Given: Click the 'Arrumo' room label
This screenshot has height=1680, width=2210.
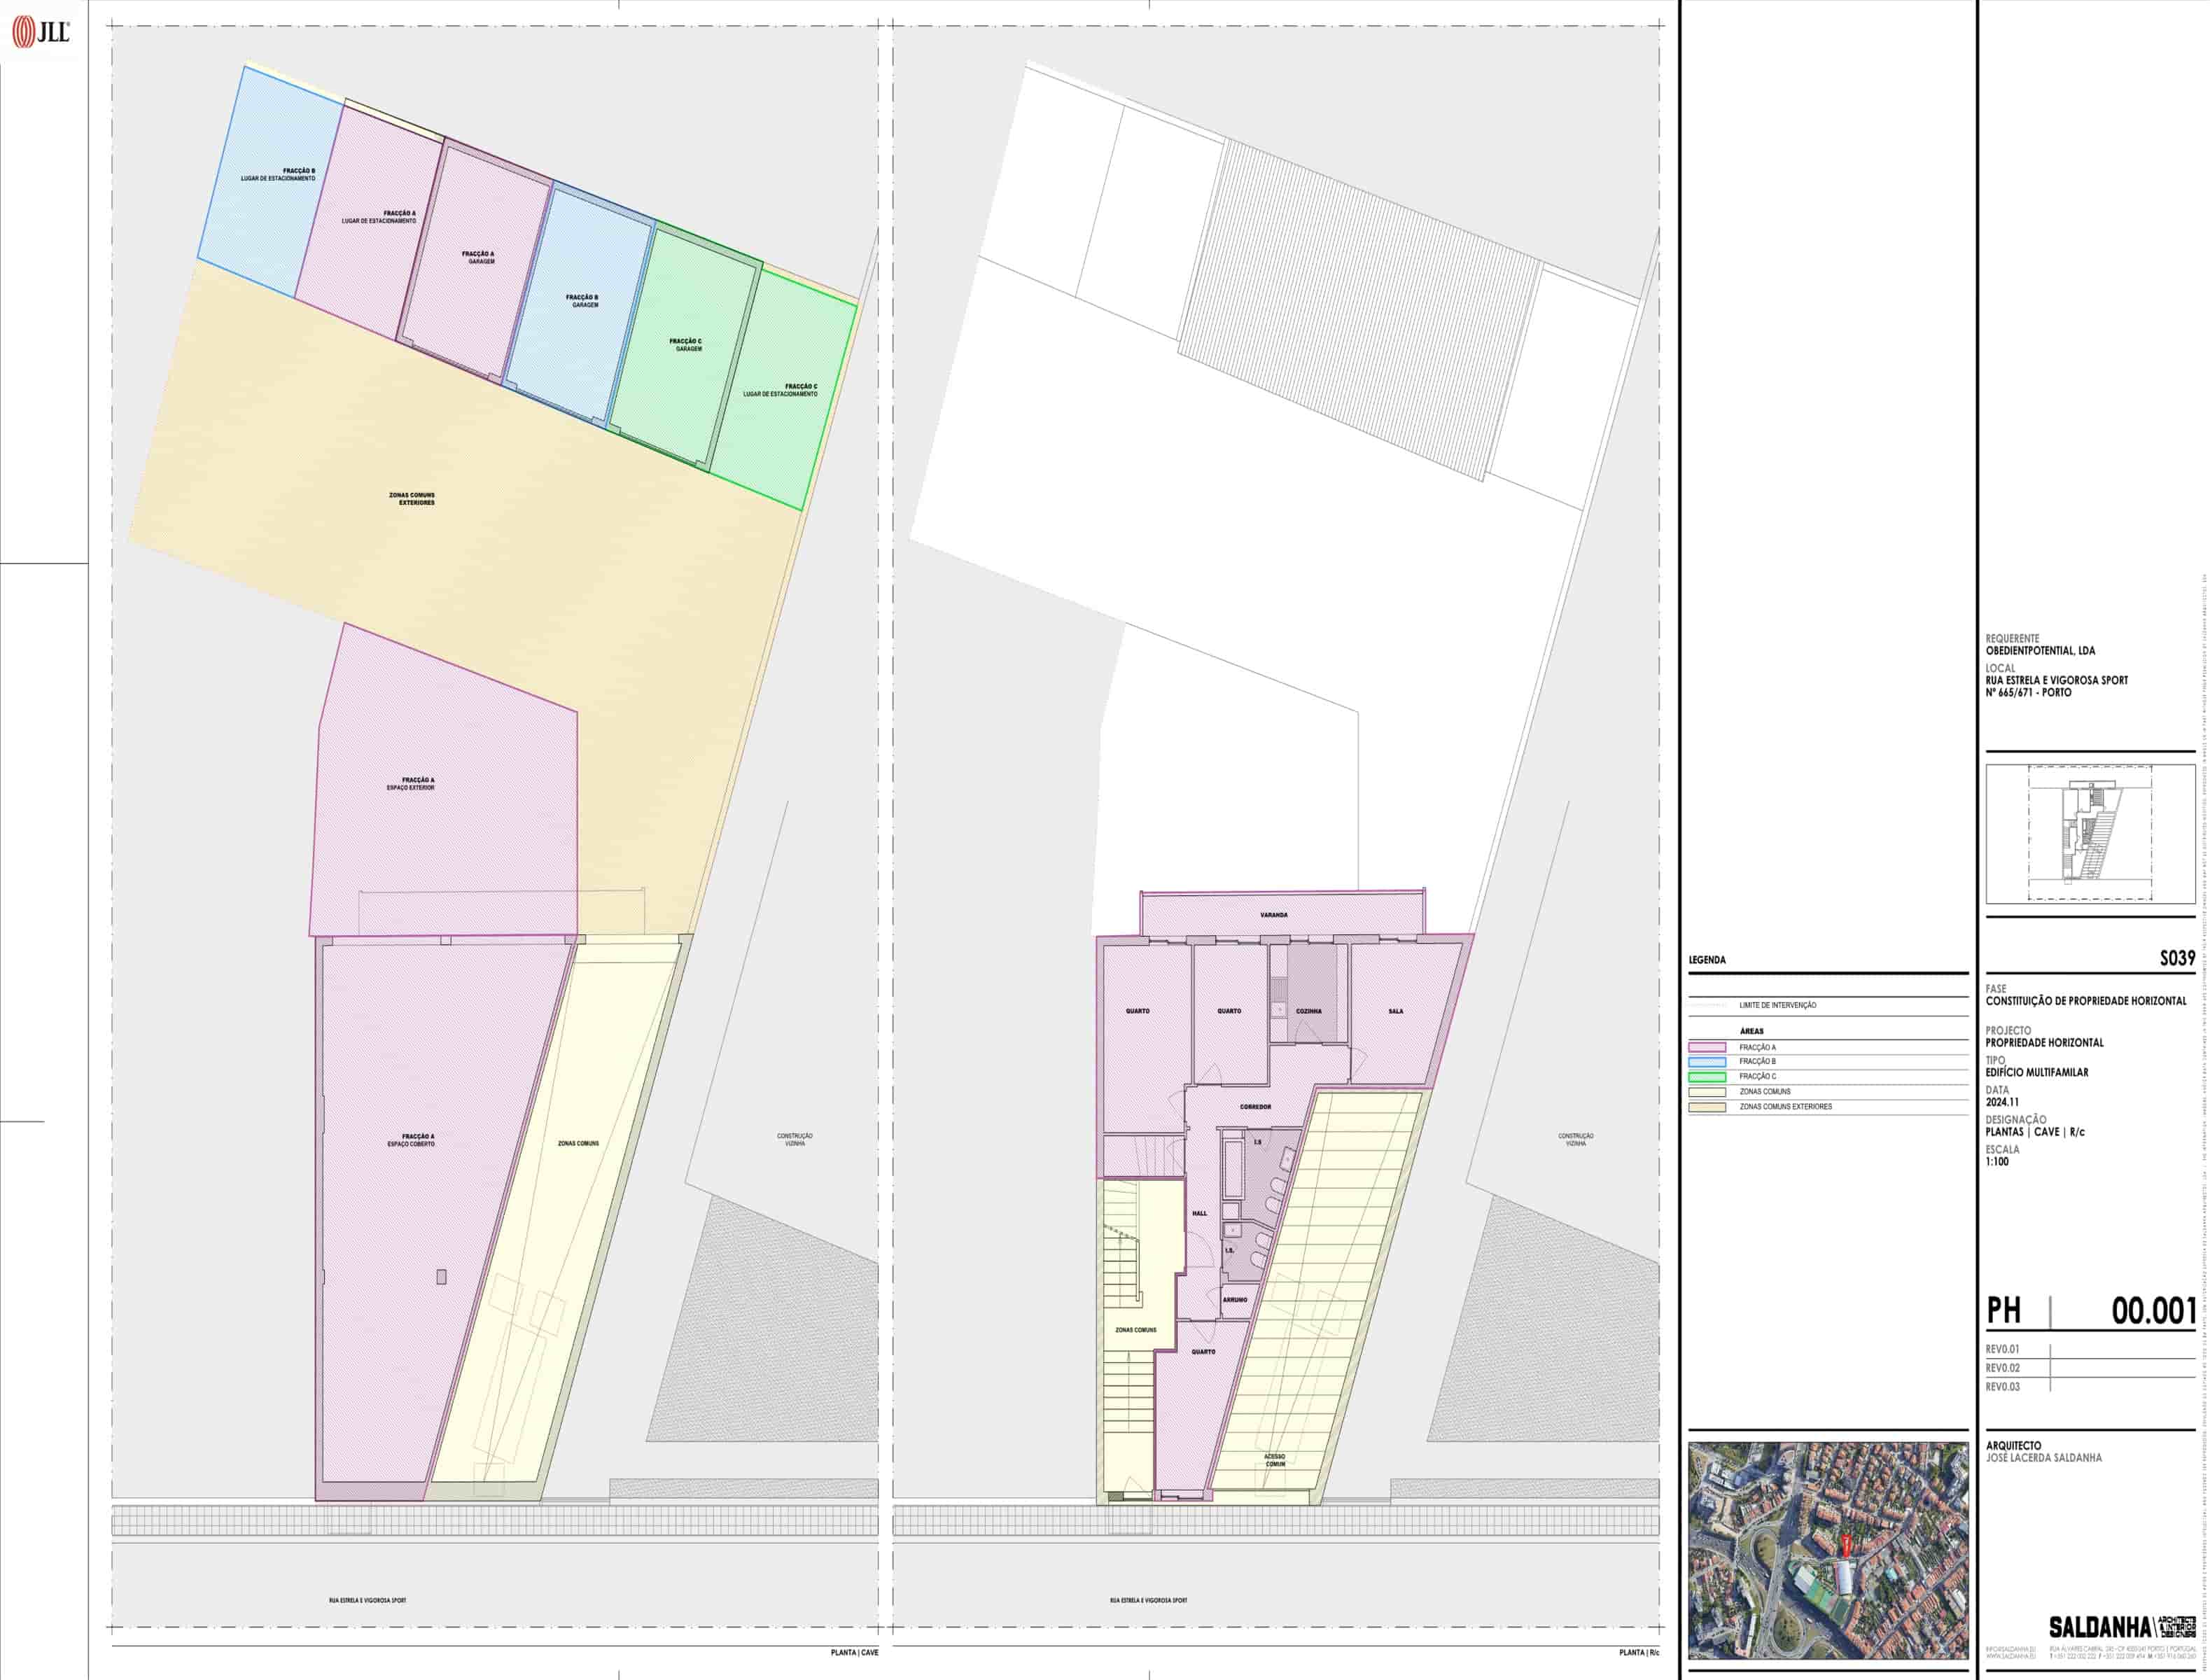Looking at the screenshot, I should 1235,1300.
